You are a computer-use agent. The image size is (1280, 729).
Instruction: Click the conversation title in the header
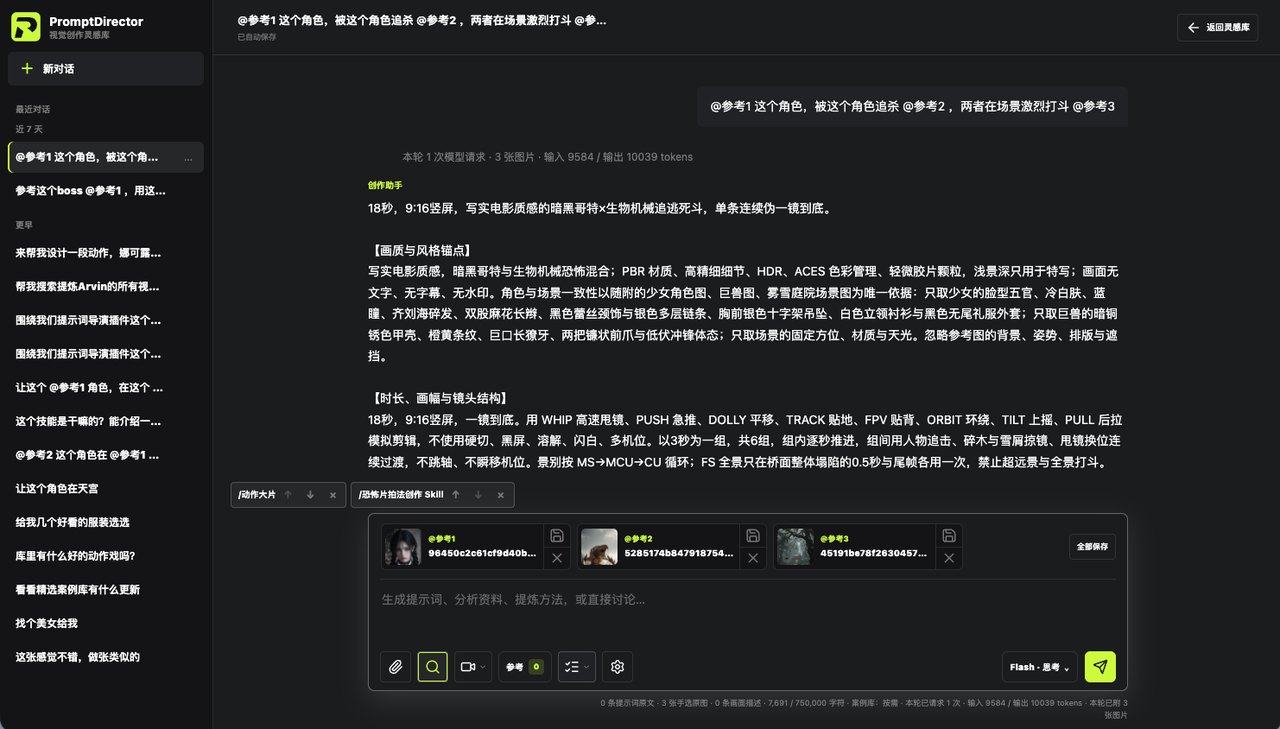pos(422,20)
